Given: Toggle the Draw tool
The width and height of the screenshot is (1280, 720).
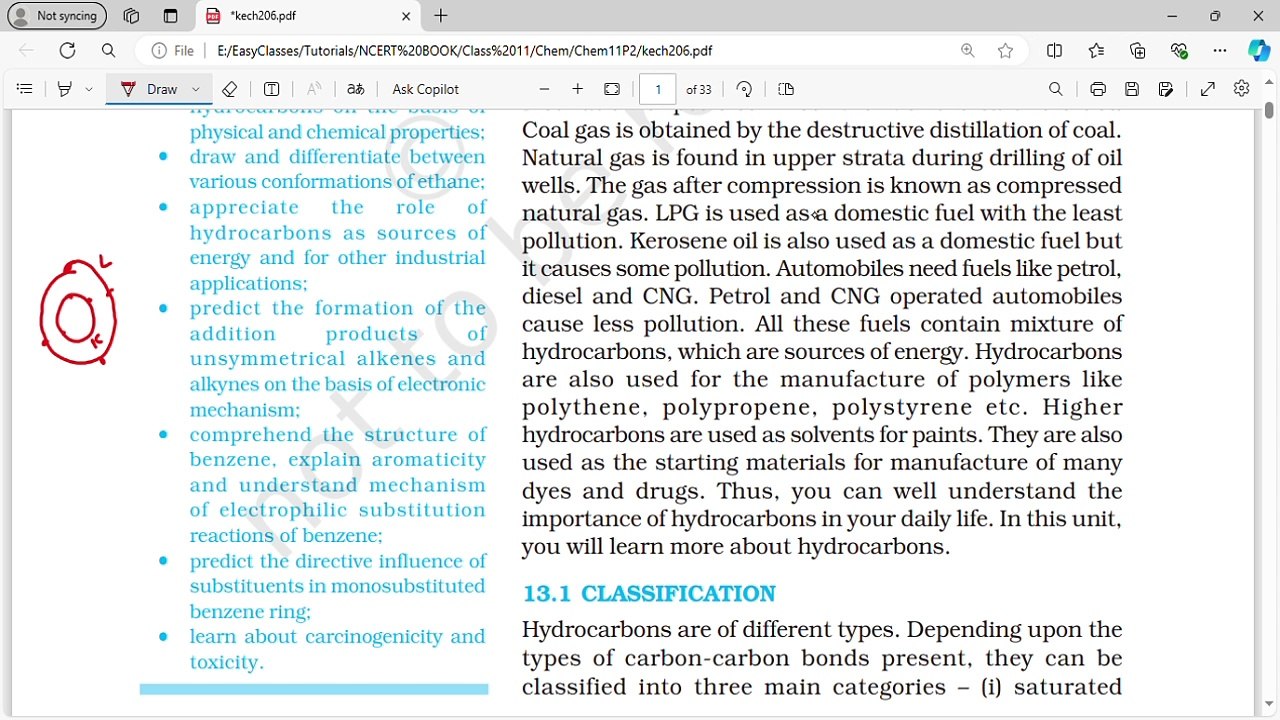Looking at the screenshot, I should point(149,89).
